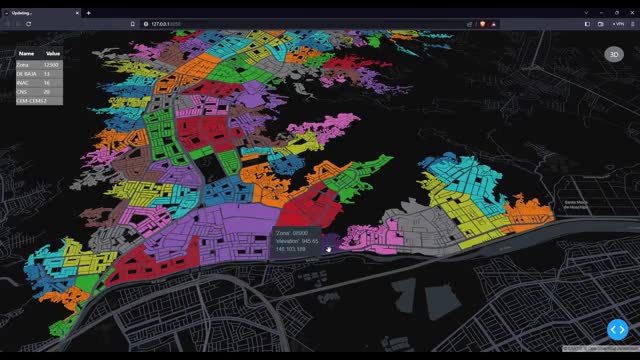This screenshot has width=640, height=360.
Task: Close the 'Updating...' tab
Action: 77,13
